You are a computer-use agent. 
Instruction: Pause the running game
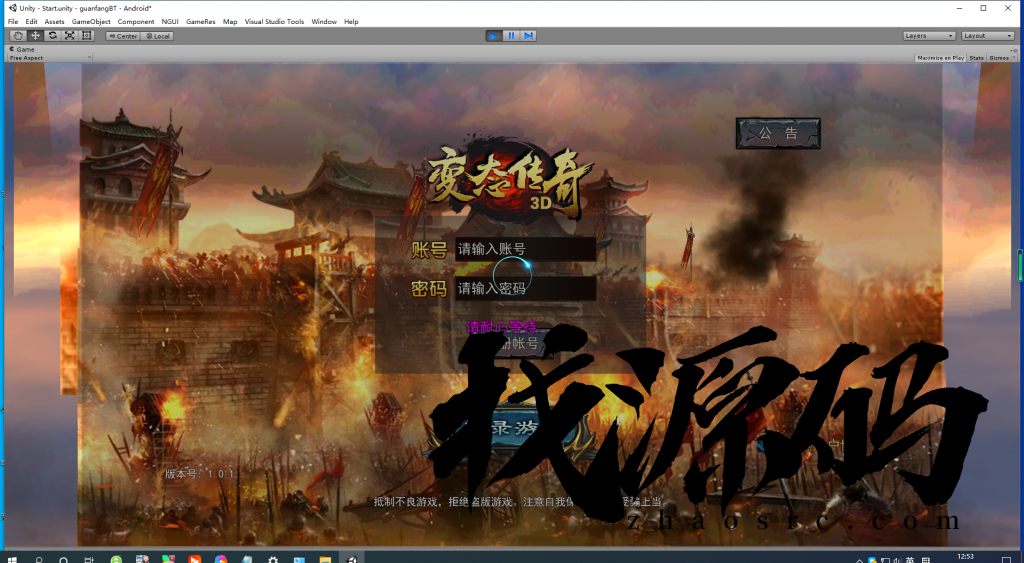(x=511, y=36)
